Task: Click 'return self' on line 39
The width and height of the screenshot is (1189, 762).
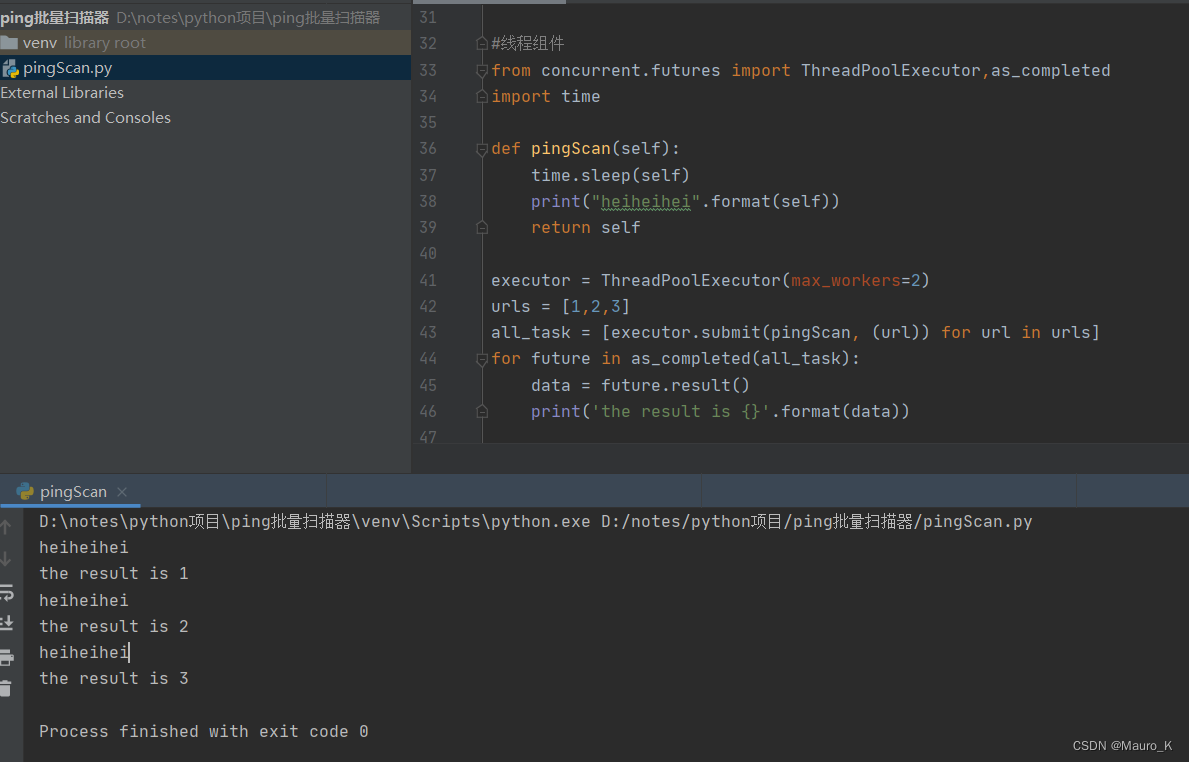Action: [585, 227]
